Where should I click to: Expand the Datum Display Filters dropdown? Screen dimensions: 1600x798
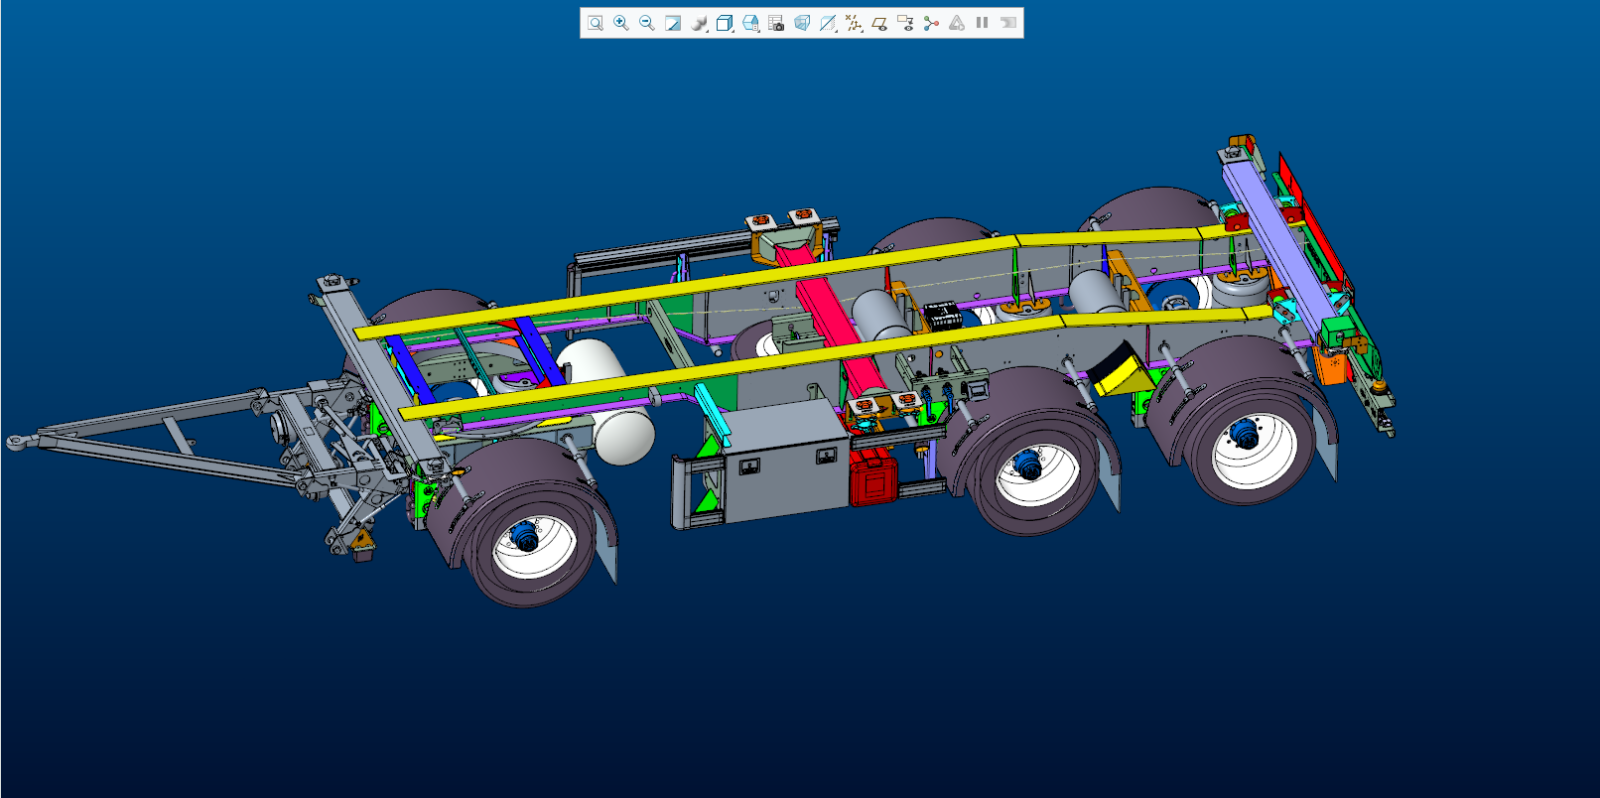tap(854, 23)
